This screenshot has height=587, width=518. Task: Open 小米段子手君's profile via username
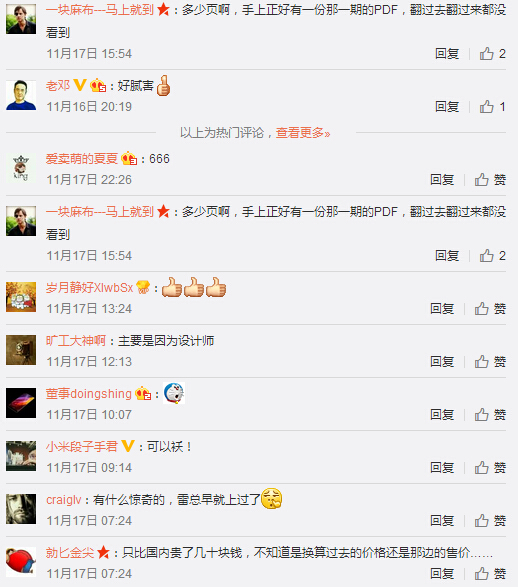click(x=82, y=447)
